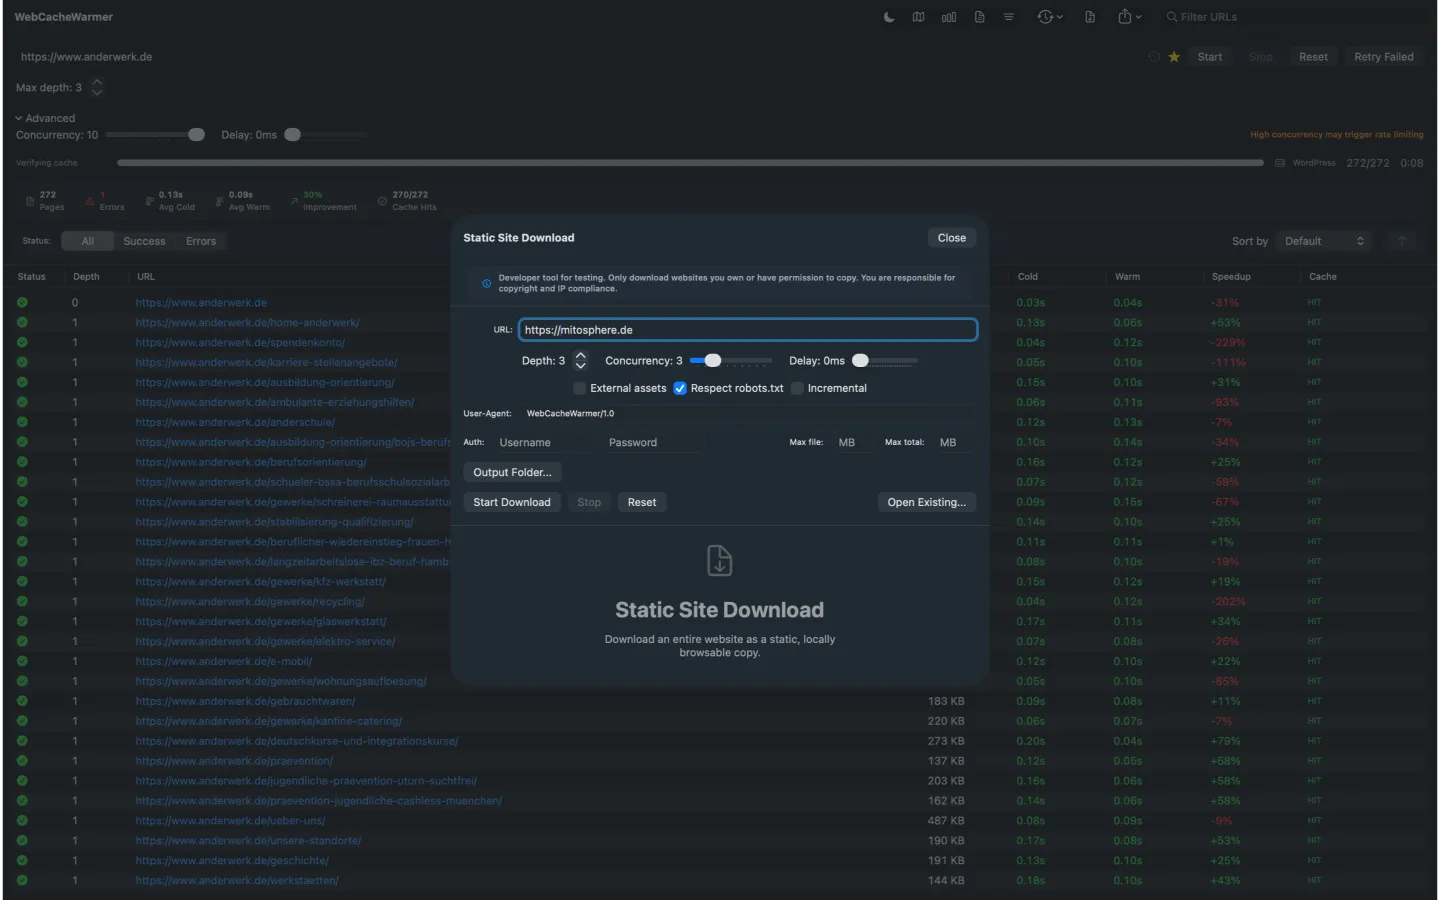Enable the External assets checkbox
Screen dimensions: 1440x900
coord(580,388)
